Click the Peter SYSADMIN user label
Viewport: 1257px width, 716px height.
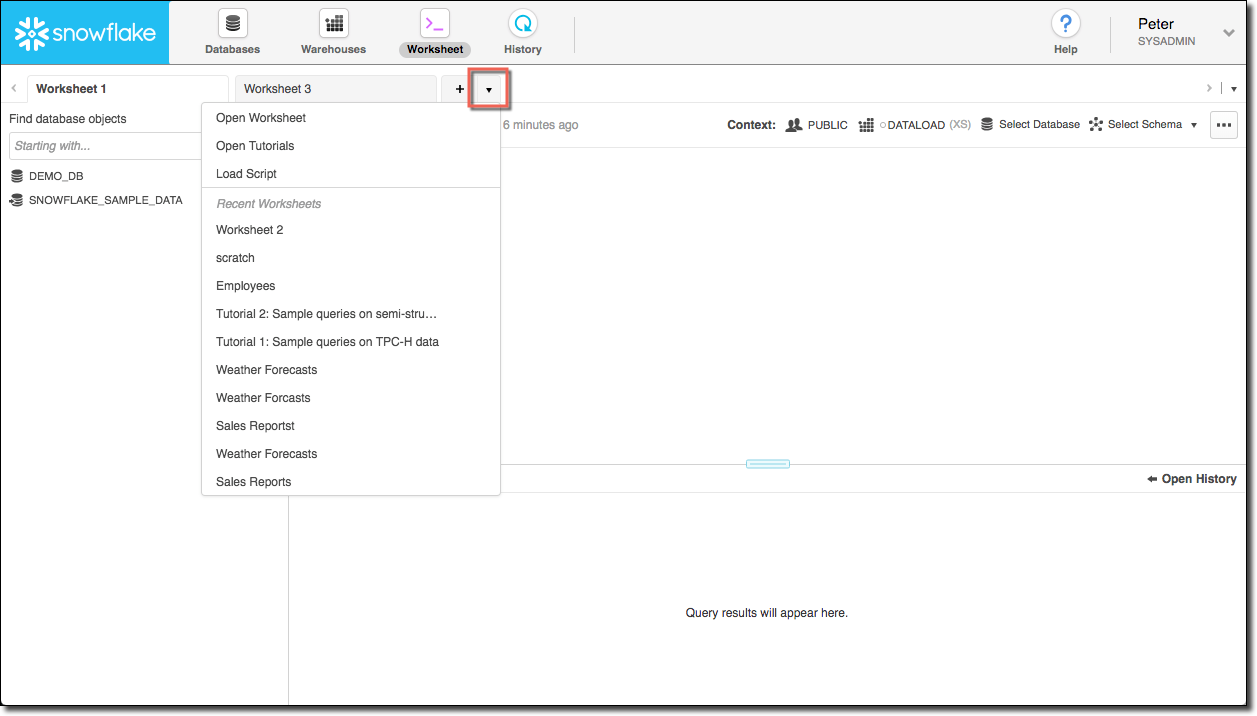coord(1166,32)
